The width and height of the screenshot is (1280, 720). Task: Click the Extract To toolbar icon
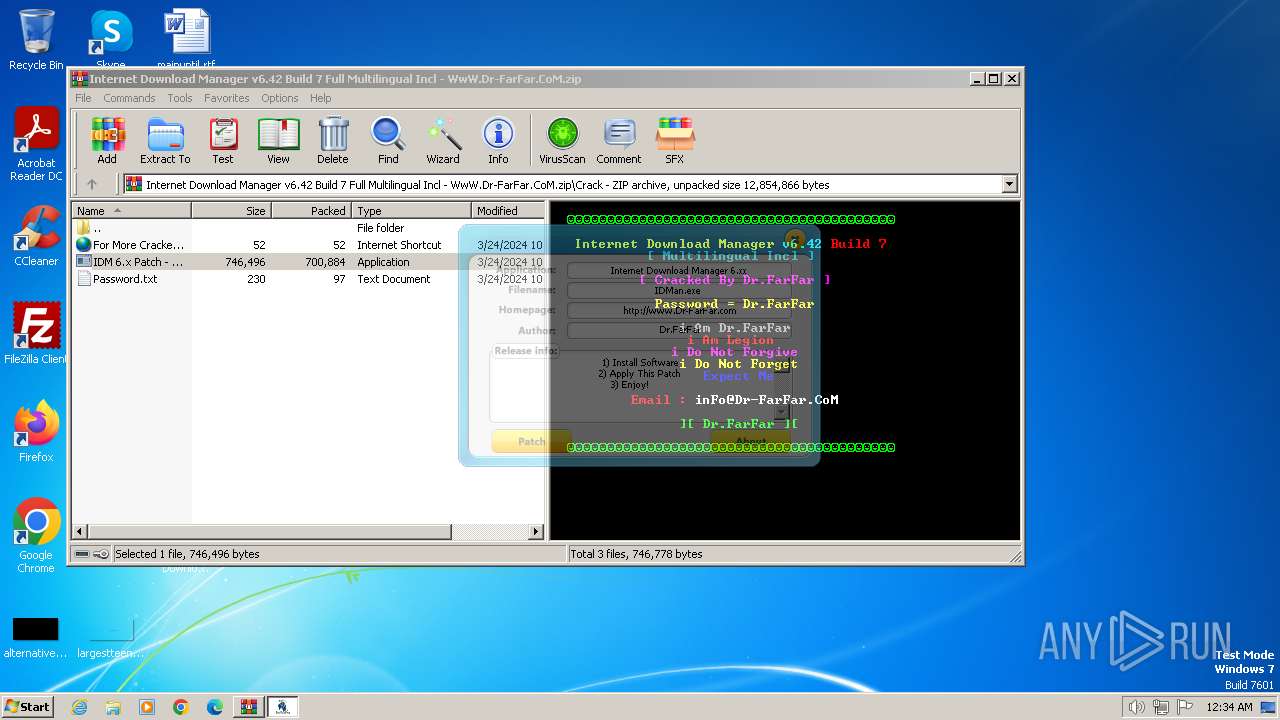click(165, 141)
